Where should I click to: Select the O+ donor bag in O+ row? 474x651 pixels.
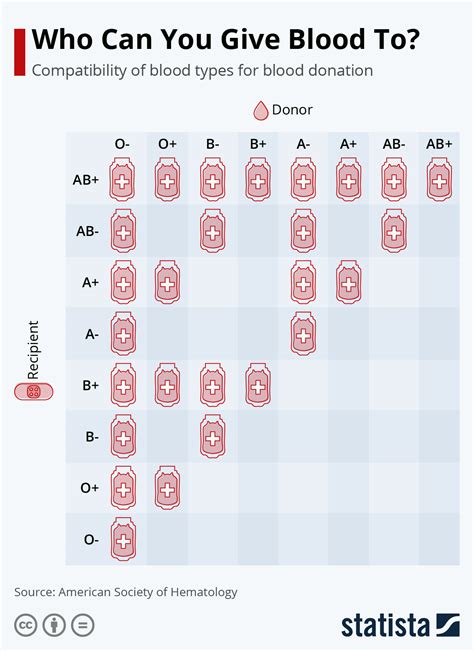click(168, 488)
